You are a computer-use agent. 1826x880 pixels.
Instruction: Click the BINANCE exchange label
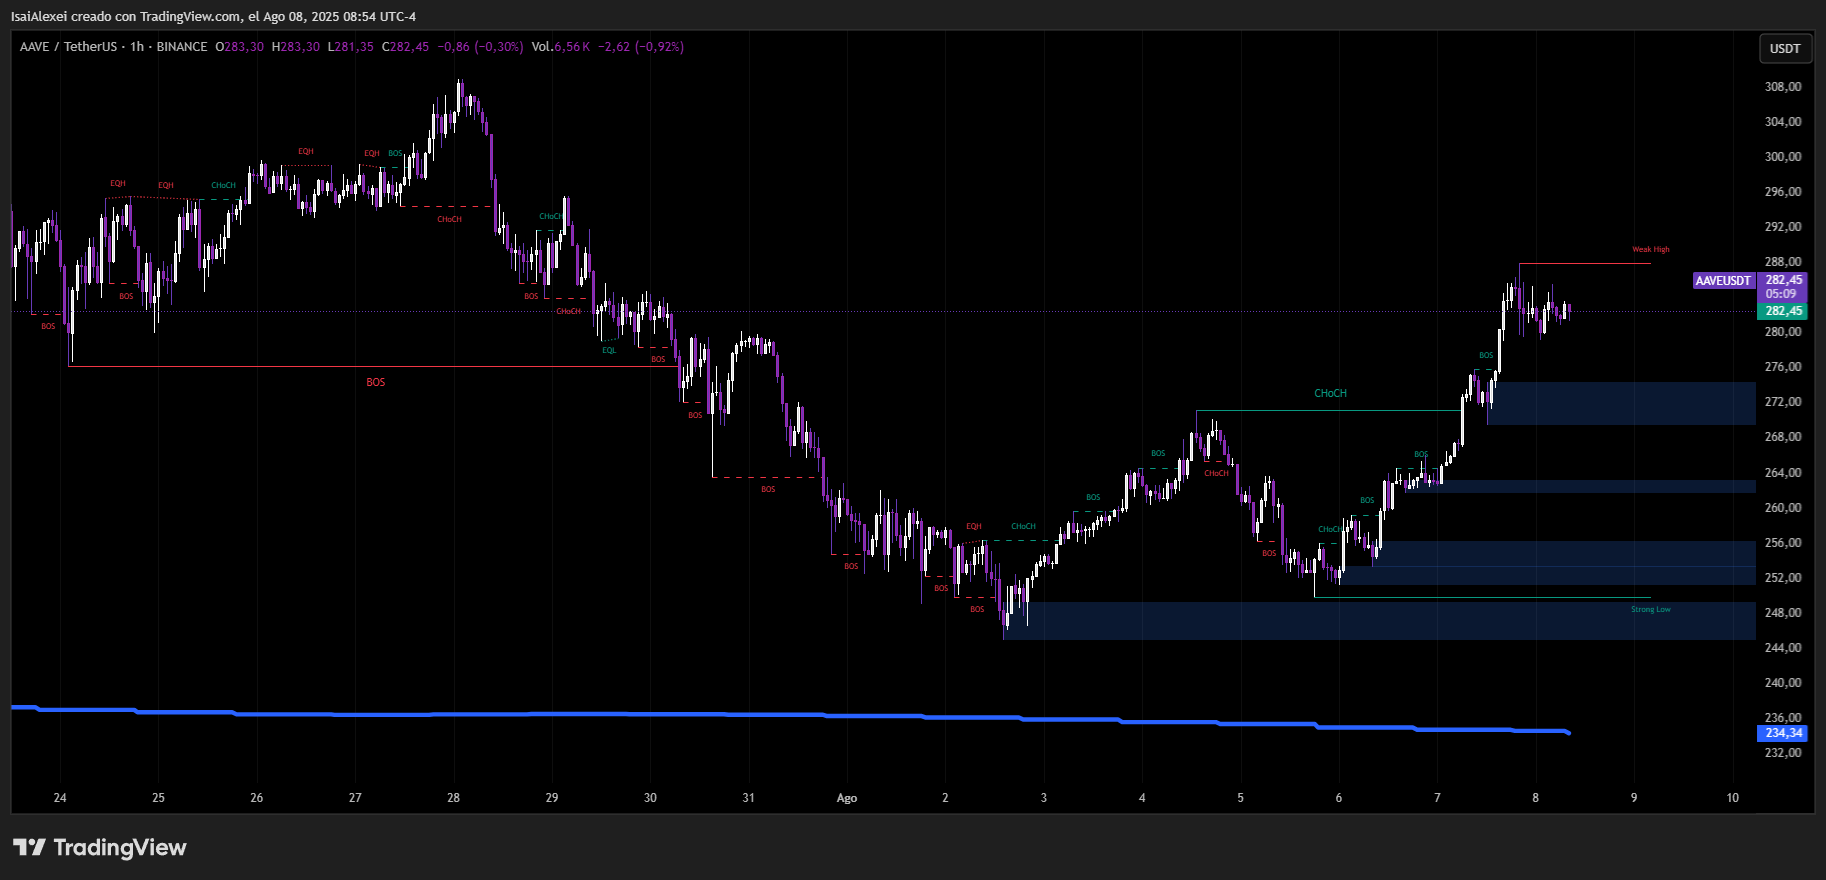tap(182, 47)
